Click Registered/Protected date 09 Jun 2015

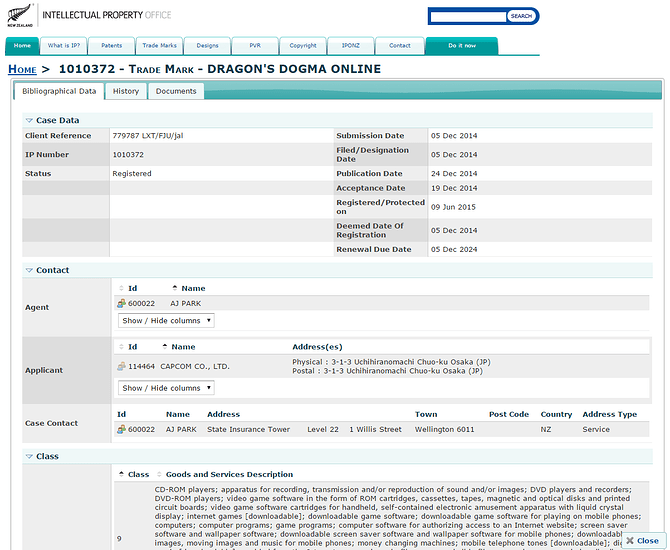(x=453, y=207)
